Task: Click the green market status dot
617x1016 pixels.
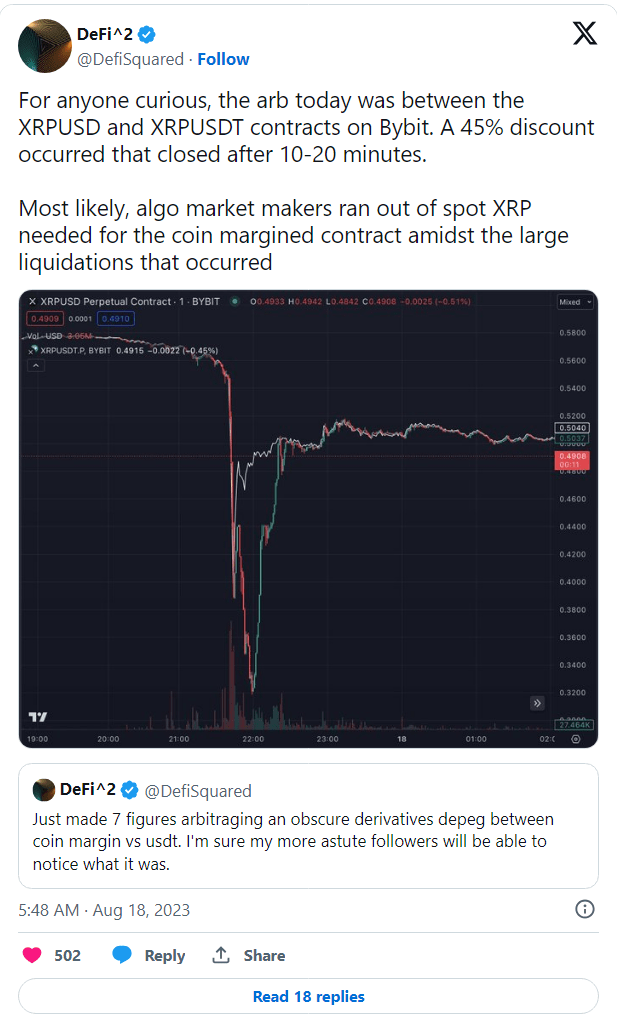Action: click(235, 301)
